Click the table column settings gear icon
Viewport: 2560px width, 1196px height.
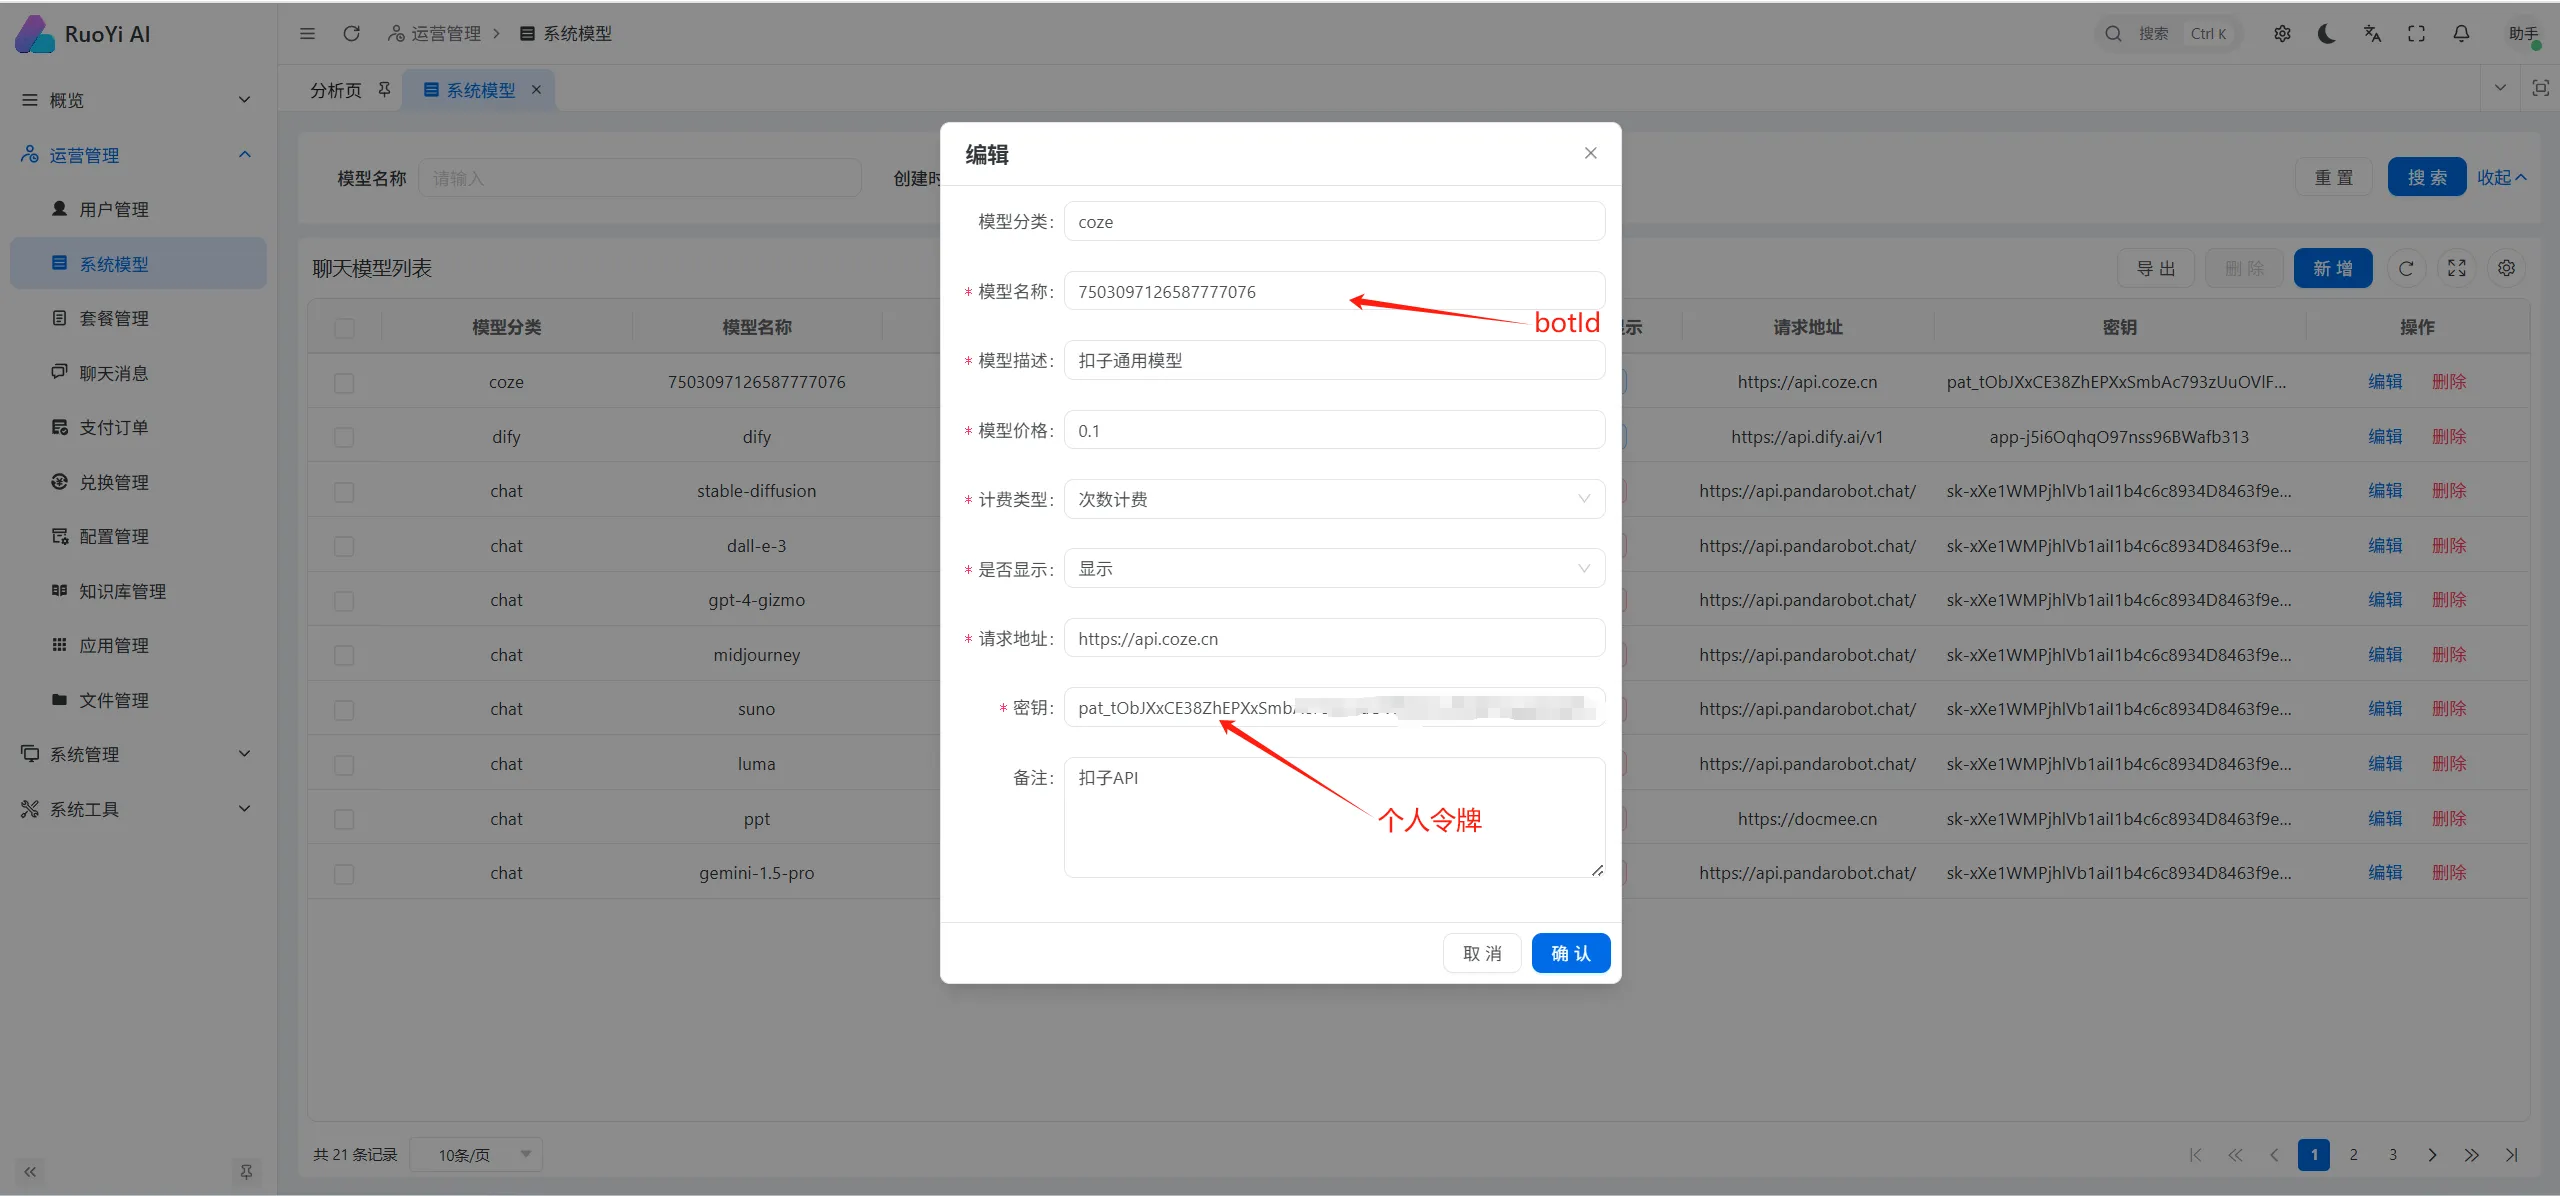[2506, 268]
